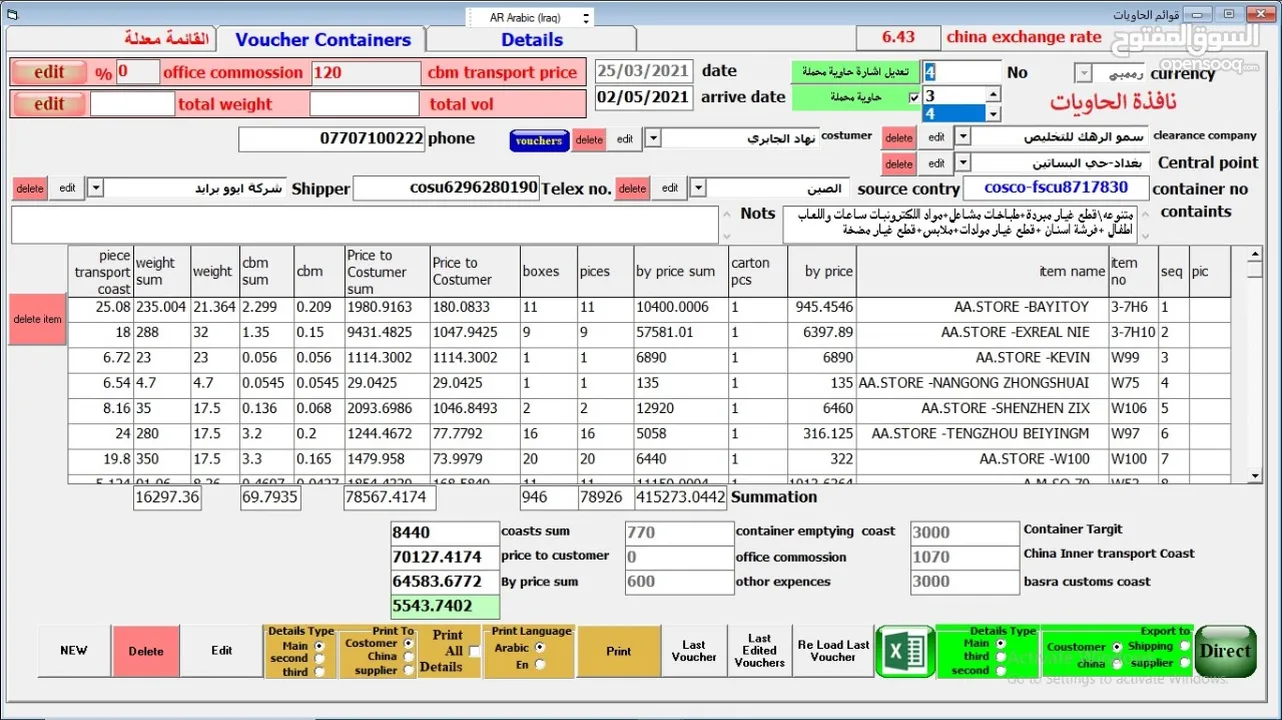Viewport: 1282px width, 720px height.
Task: Expand the Central point dropdown
Action: [962, 162]
